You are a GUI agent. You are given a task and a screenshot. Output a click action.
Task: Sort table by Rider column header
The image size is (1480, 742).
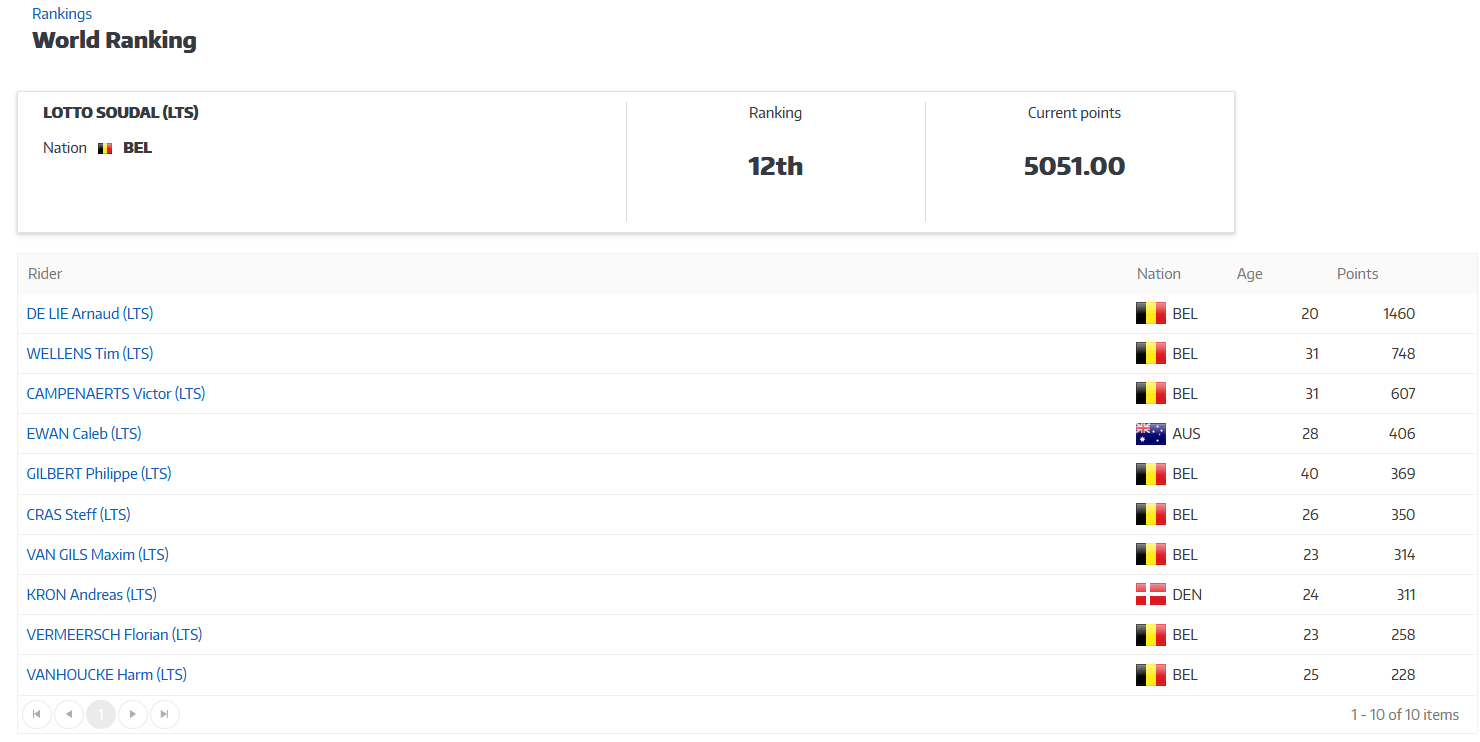(x=45, y=274)
